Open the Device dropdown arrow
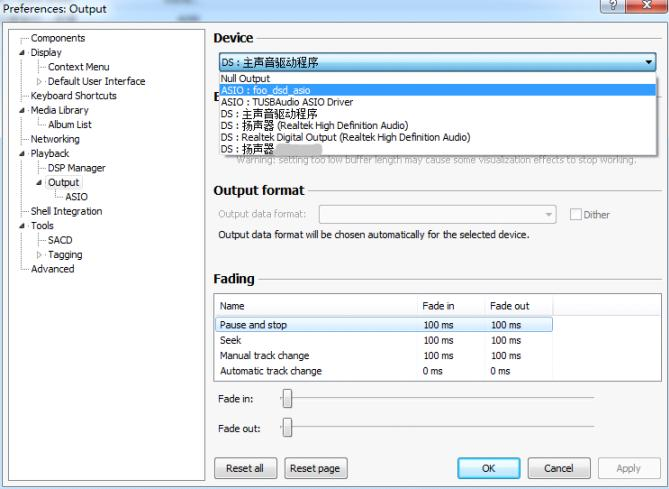The height and width of the screenshot is (489, 669). click(650, 62)
